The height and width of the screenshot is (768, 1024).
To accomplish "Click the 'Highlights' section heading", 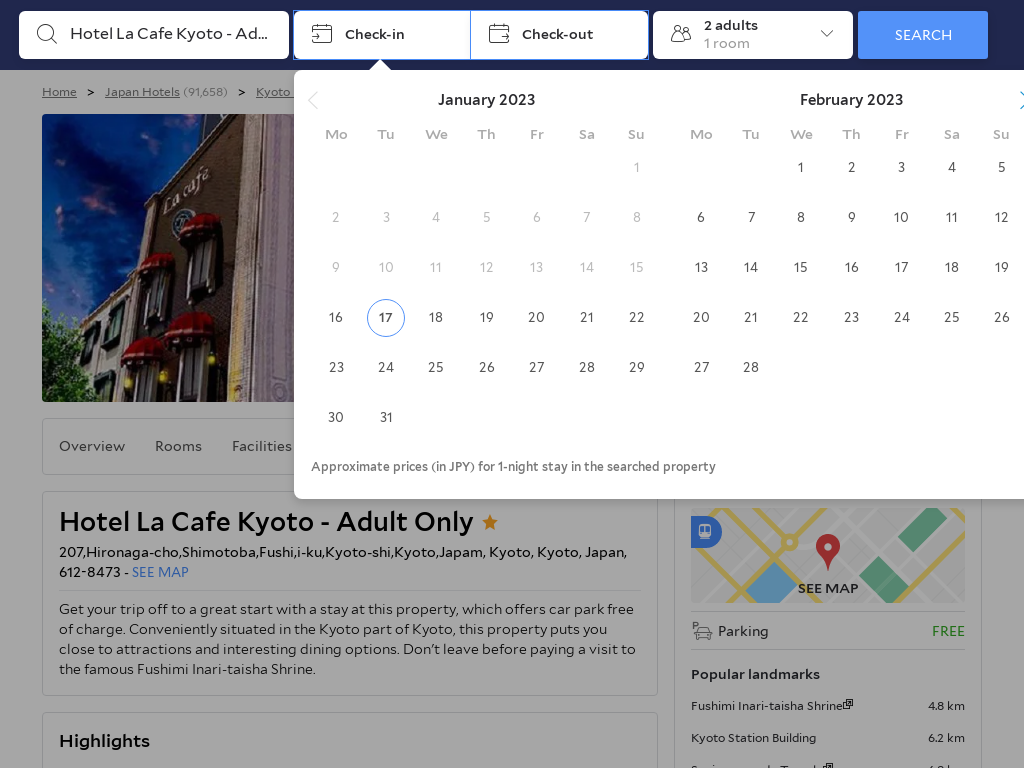I will (x=104, y=741).
